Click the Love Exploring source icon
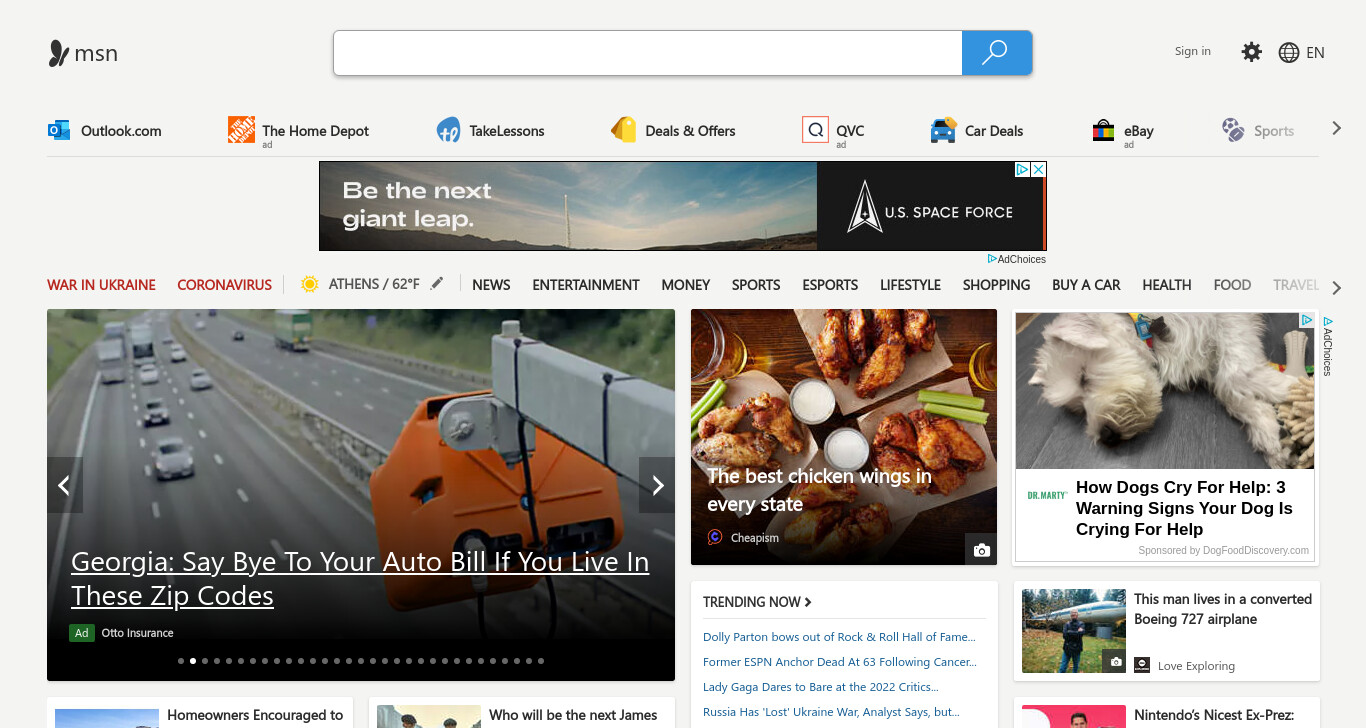This screenshot has width=1366, height=728. pos(1142,665)
